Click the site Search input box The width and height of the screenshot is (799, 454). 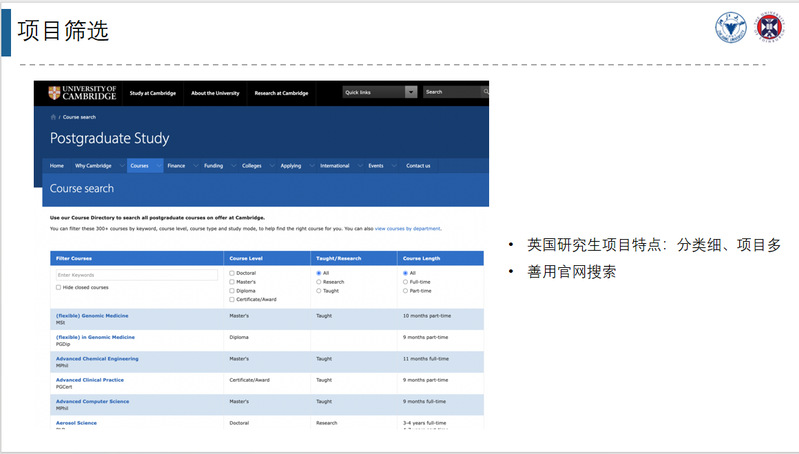tap(452, 92)
